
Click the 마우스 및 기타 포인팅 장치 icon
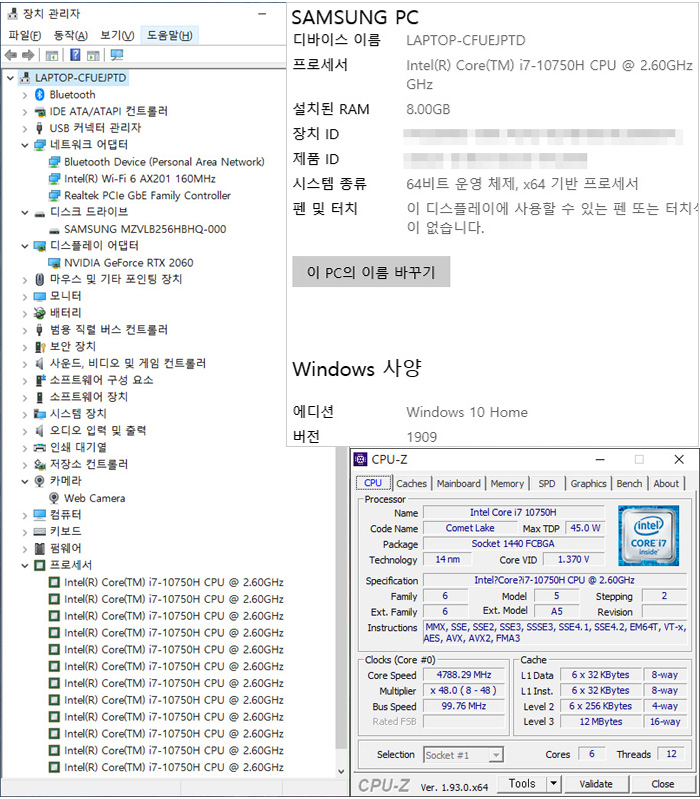(x=40, y=279)
